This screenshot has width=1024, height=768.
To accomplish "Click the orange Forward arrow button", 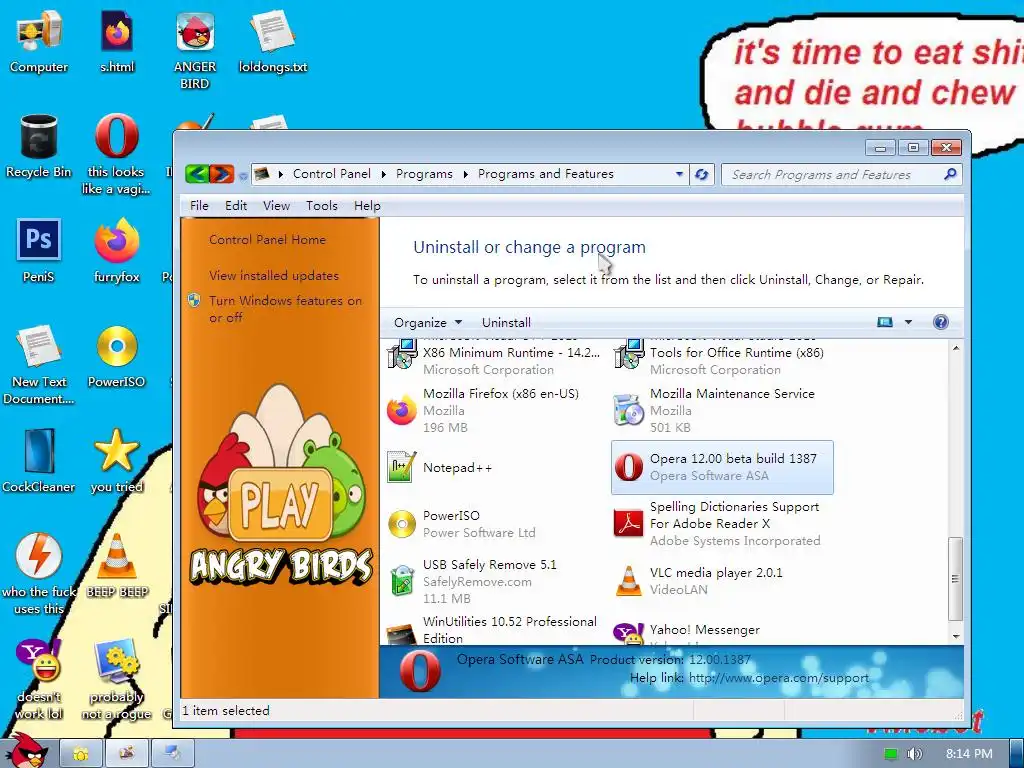I will click(x=221, y=174).
